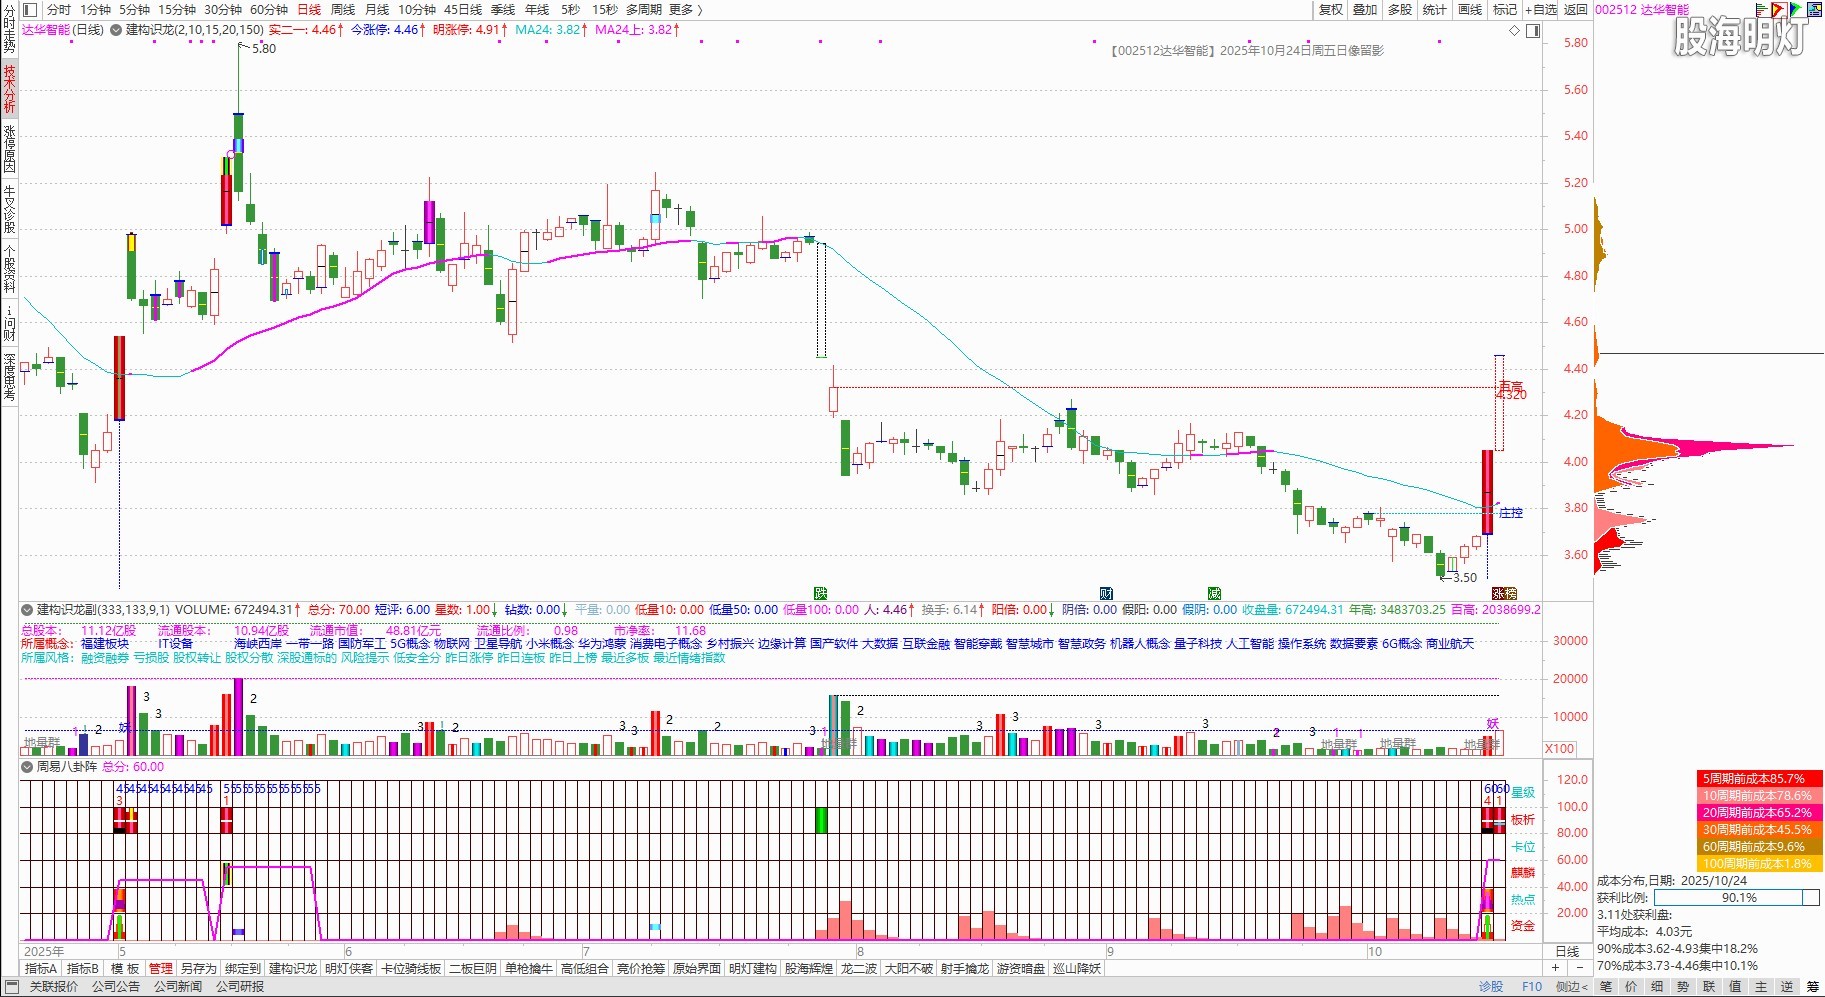Click the bottom-left status bar window icon
Image resolution: width=1825 pixels, height=997 pixels.
coord(12,987)
